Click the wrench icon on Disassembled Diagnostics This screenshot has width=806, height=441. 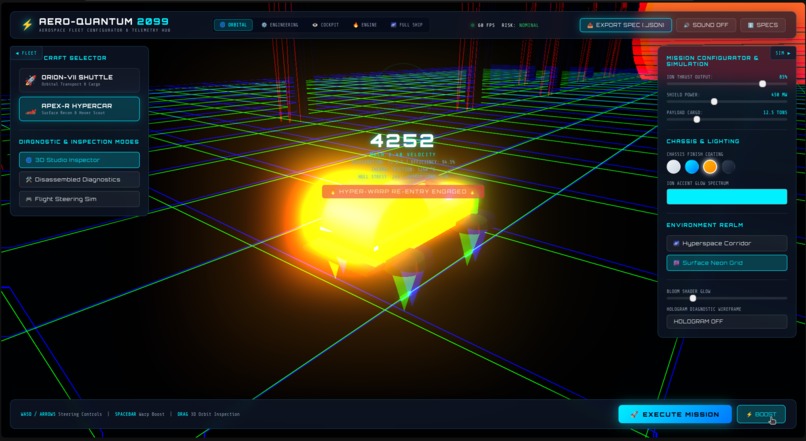pos(29,179)
